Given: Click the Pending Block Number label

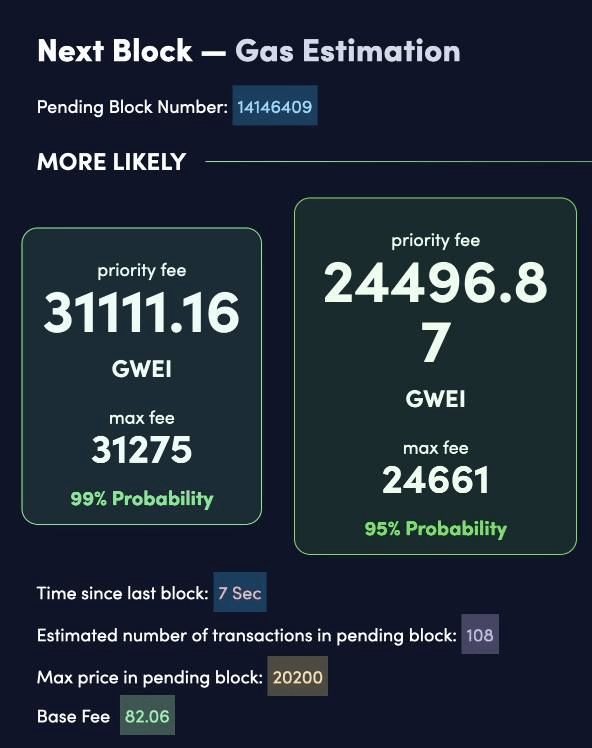Looking at the screenshot, I should [x=133, y=107].
